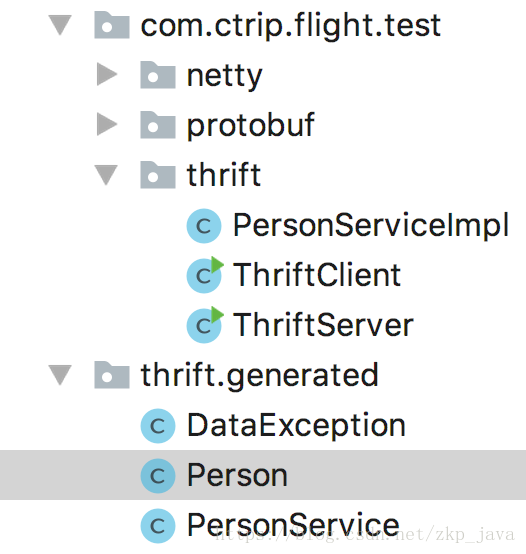Collapse the com.ctrip.flight.test package
526x554 pixels.
pyautogui.click(x=60, y=25)
